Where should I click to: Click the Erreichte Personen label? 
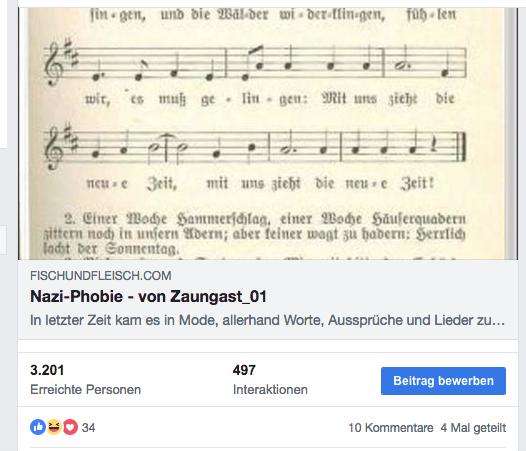[85, 390]
